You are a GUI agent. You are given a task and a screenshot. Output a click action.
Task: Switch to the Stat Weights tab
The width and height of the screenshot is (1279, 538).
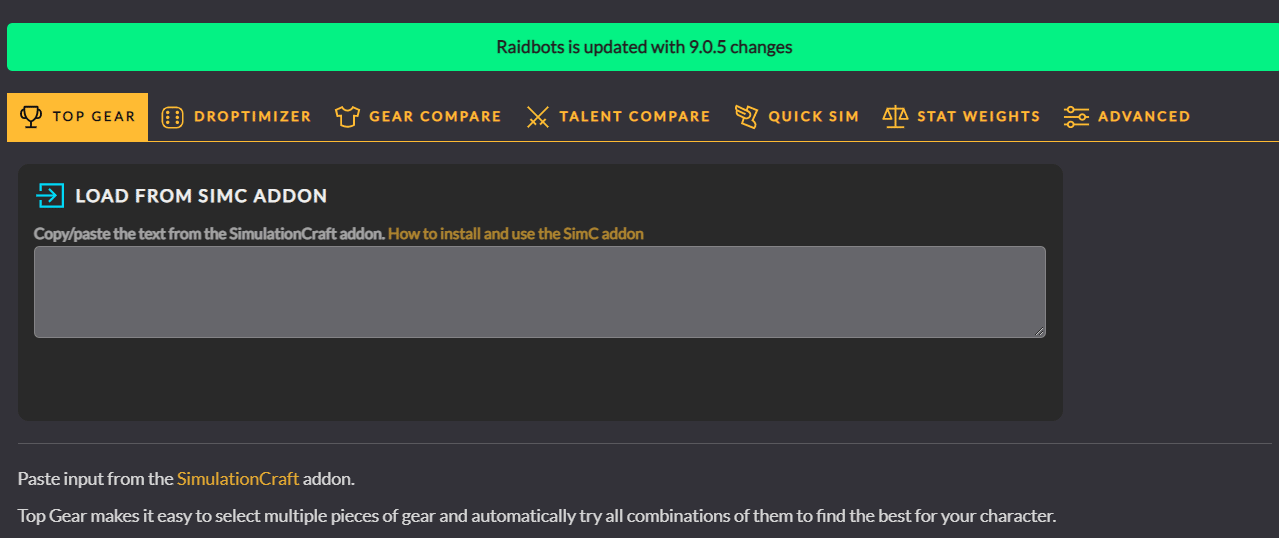click(x=978, y=117)
